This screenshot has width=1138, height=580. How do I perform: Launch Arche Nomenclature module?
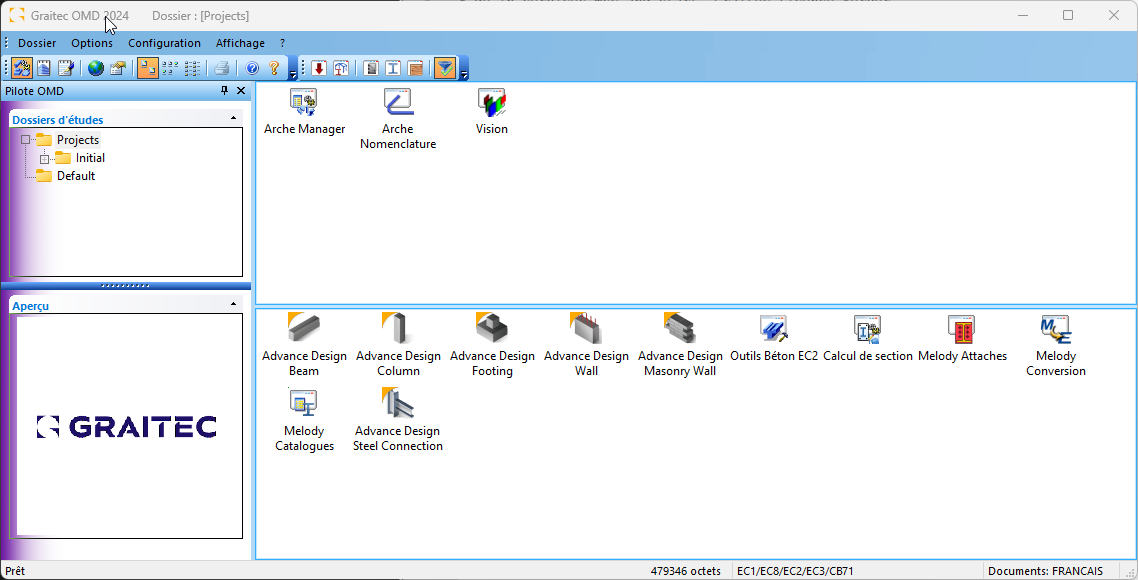click(x=398, y=119)
